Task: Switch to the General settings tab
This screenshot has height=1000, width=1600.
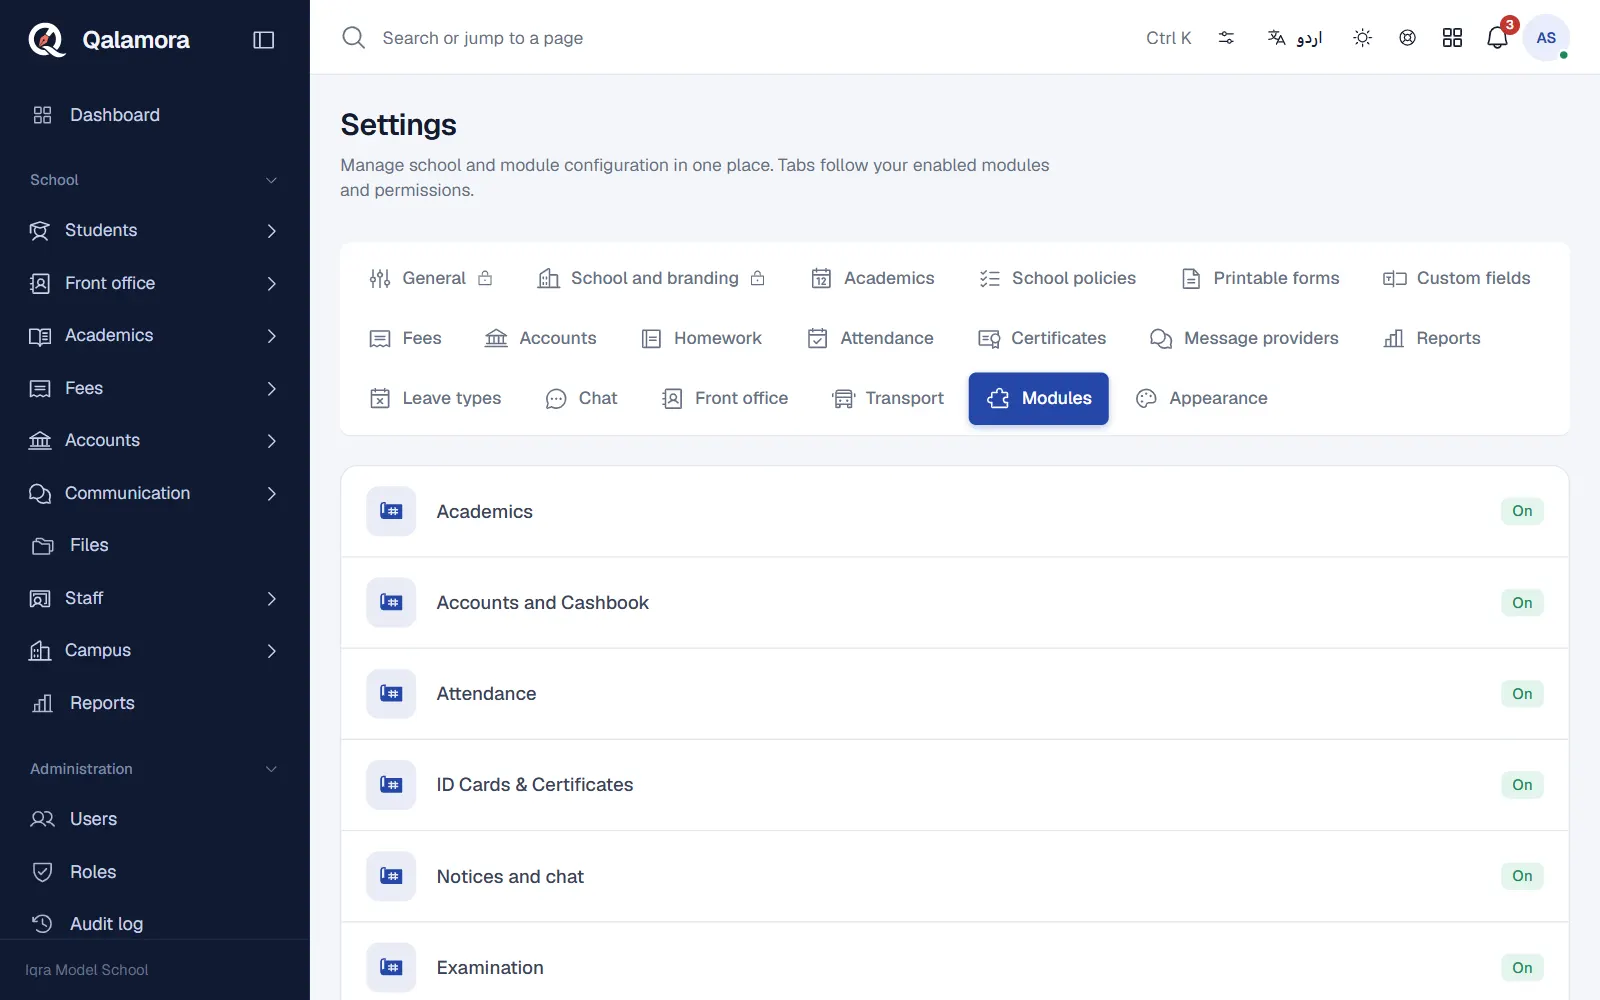Action: click(x=431, y=278)
